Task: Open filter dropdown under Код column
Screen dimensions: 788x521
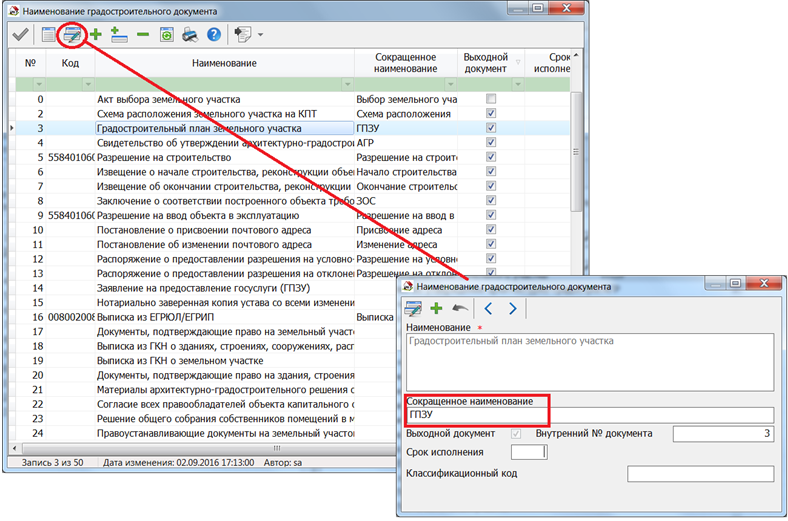Action: click(88, 85)
